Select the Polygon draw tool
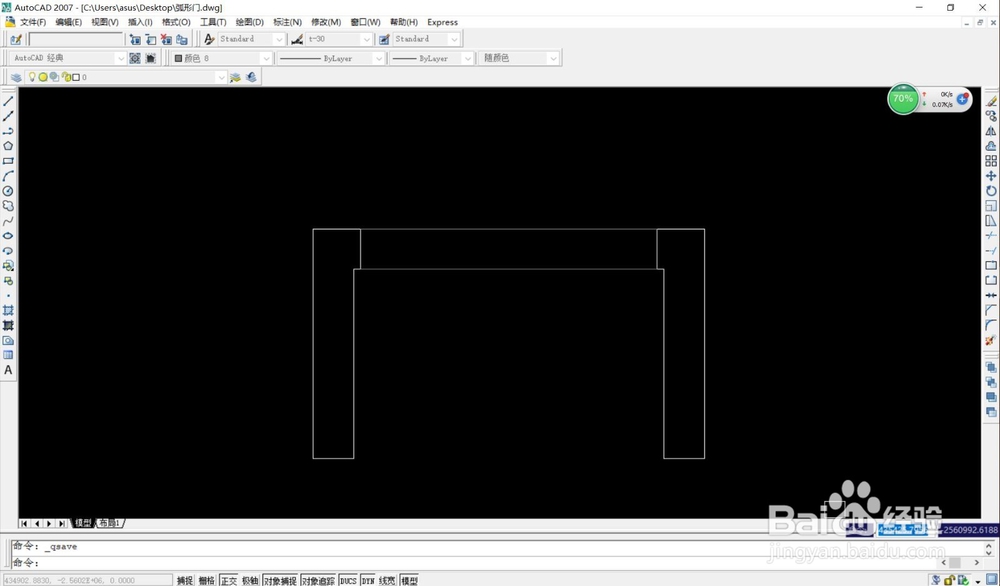The height and width of the screenshot is (586, 1000). point(8,146)
